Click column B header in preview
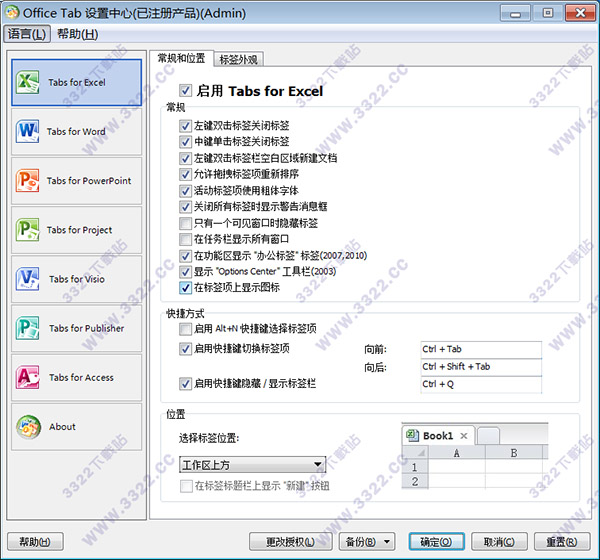The width and height of the screenshot is (600, 560). [x=514, y=453]
